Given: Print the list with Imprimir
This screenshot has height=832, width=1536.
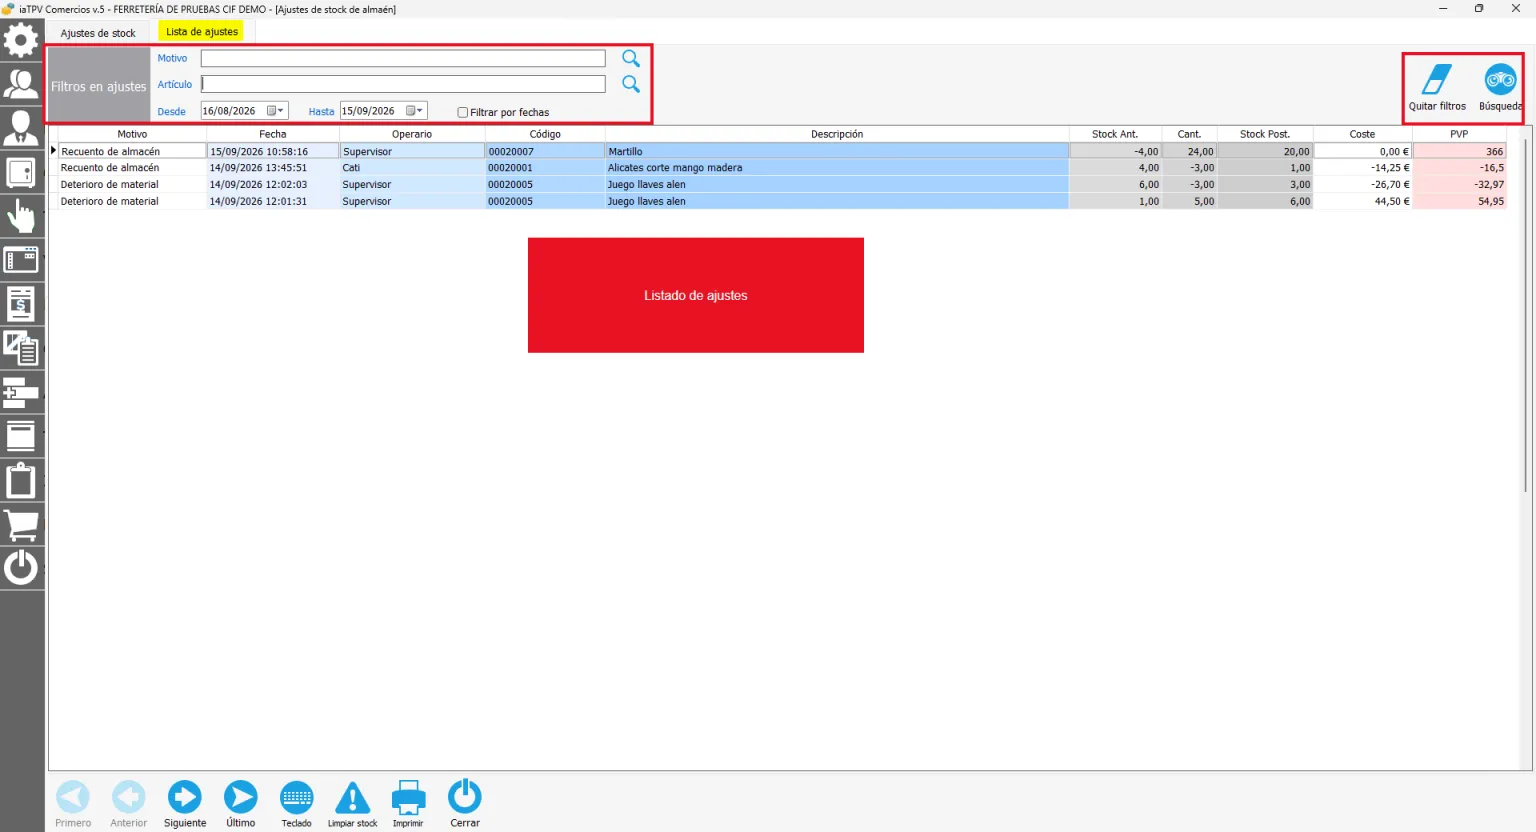Looking at the screenshot, I should click(x=408, y=804).
